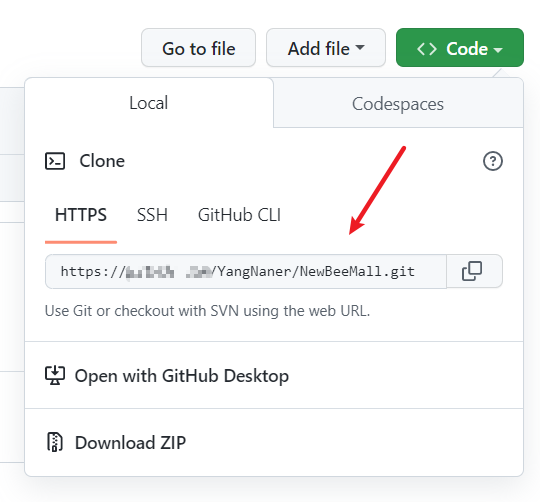
Task: Expand the Add file dropdown arrow
Action: coord(360,47)
